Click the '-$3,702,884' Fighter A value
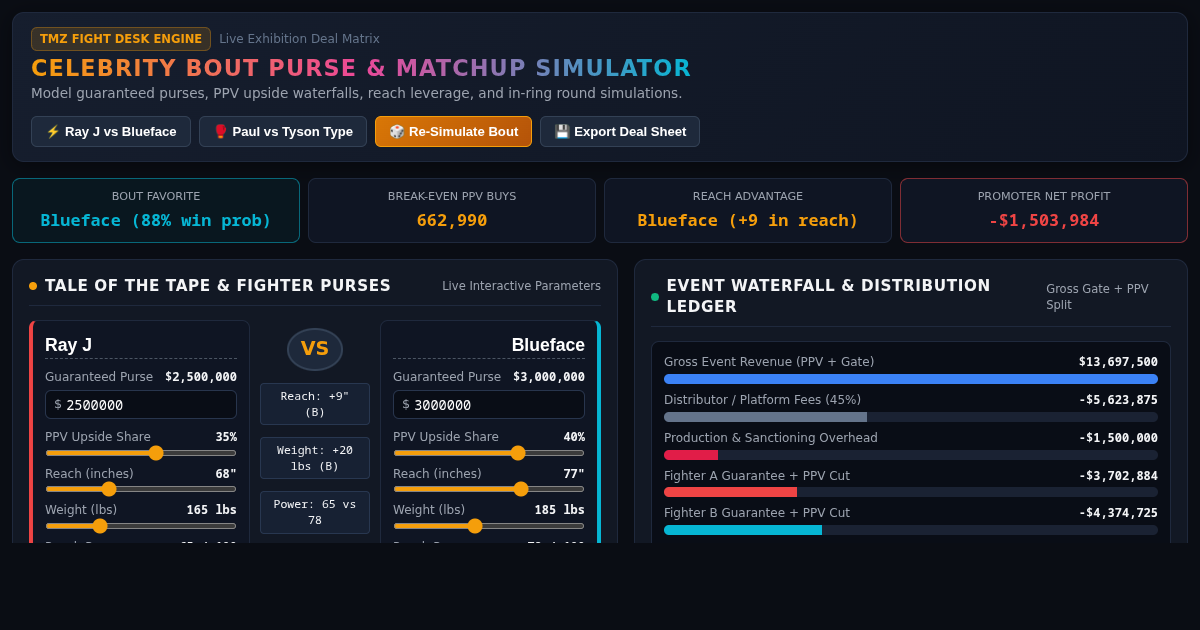Screen dimensions: 1200x630 click(1118, 476)
